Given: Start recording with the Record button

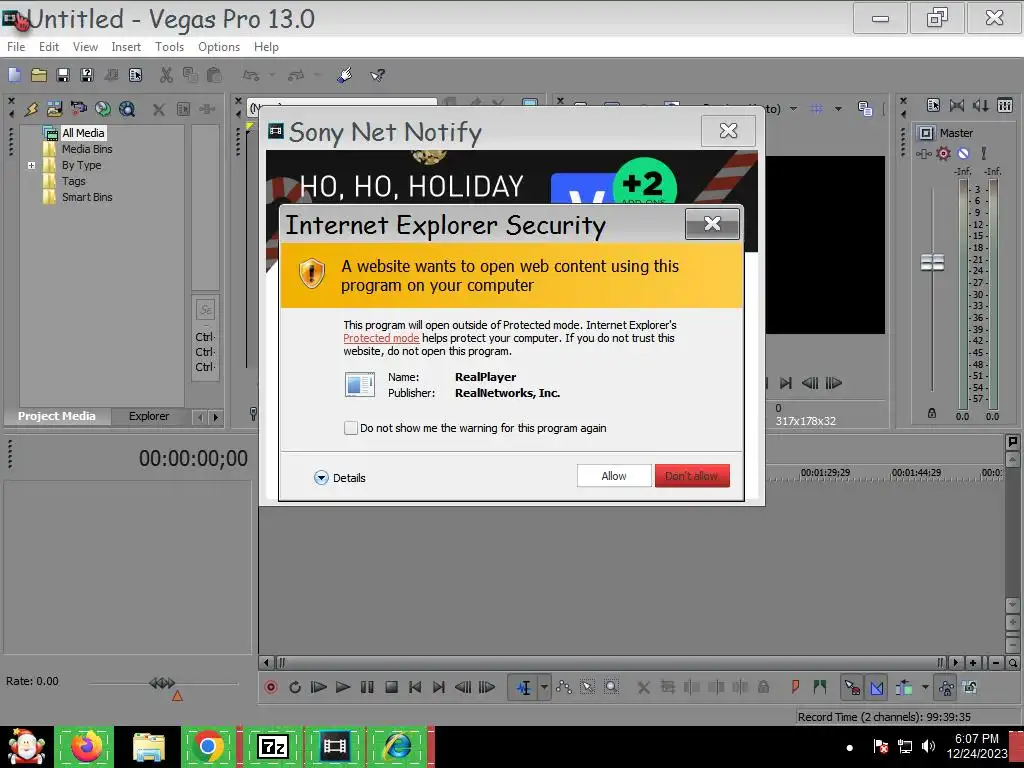Looking at the screenshot, I should click(x=270, y=687).
